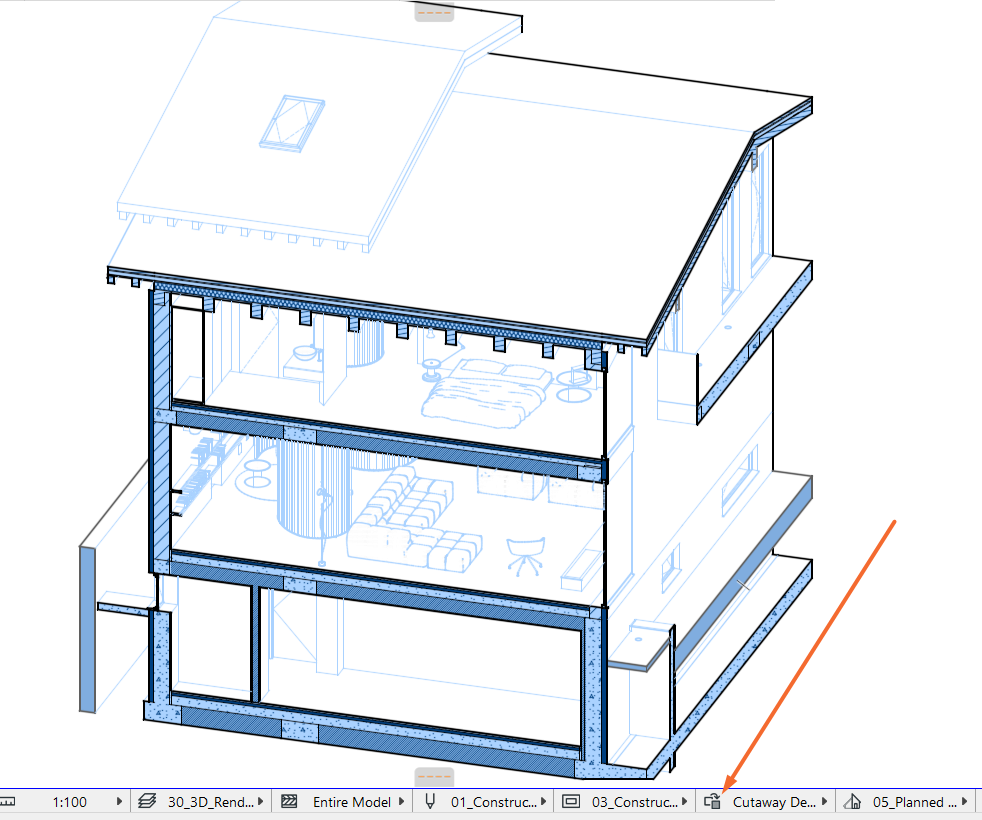The image size is (982, 820).
Task: Click the Cutaway De... override label
Action: coord(774,802)
